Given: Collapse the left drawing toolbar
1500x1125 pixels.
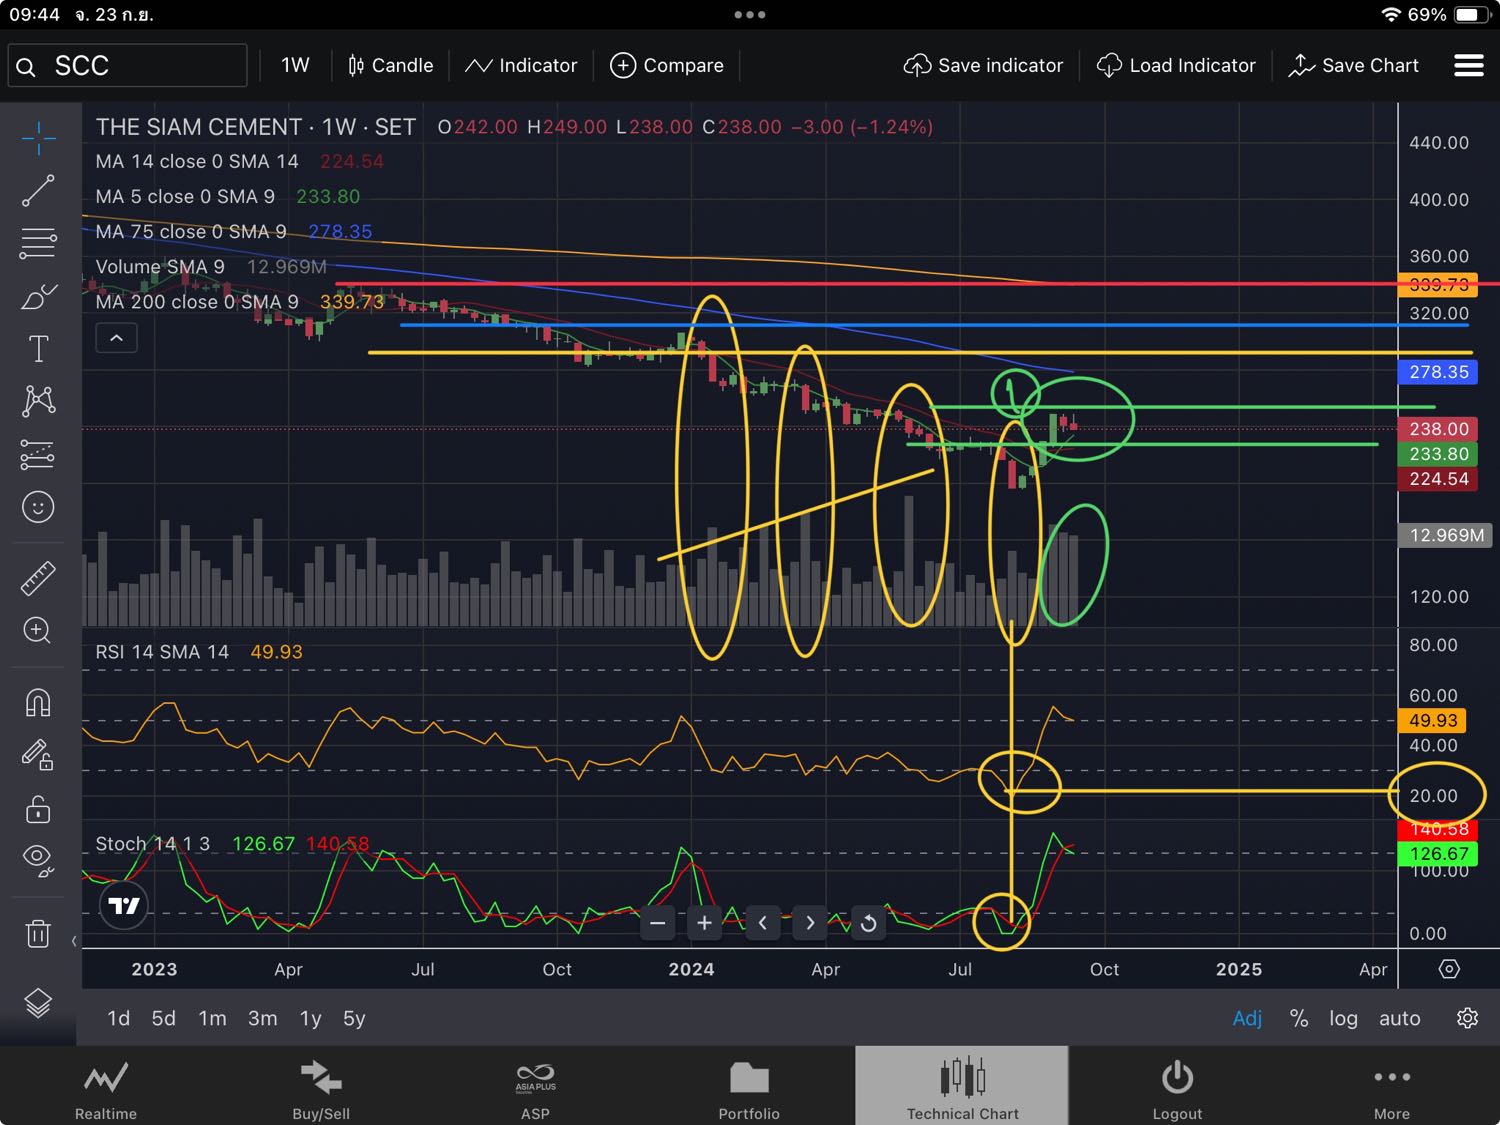Looking at the screenshot, I should [74, 941].
